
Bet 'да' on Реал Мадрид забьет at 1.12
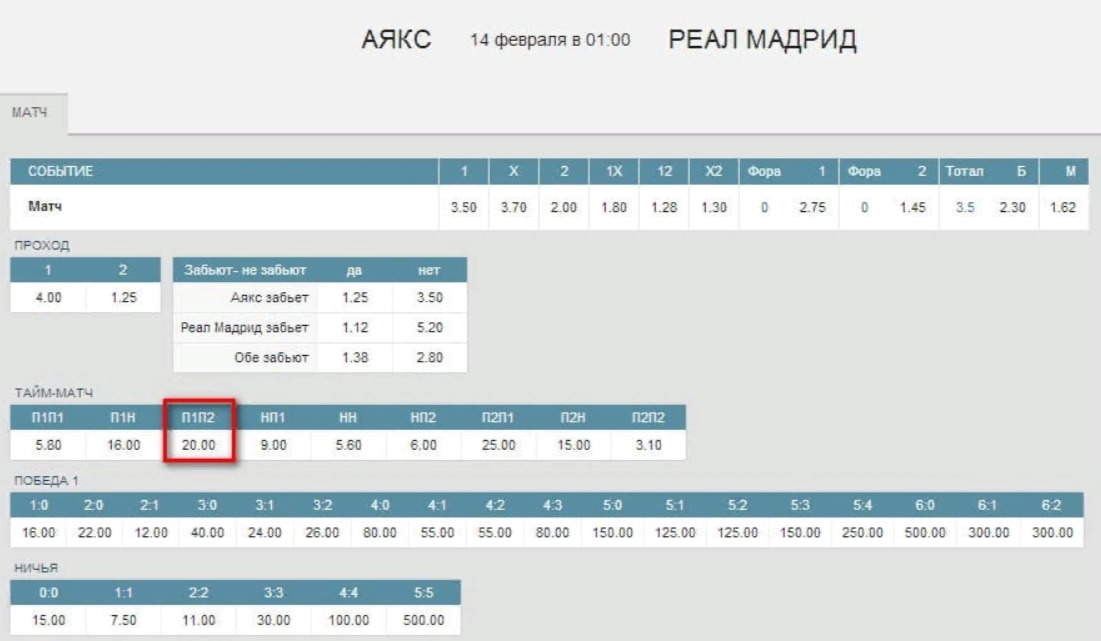pos(355,328)
